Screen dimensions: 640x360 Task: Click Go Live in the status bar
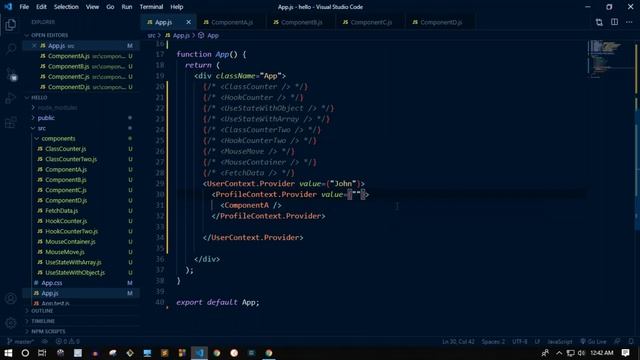click(593, 341)
